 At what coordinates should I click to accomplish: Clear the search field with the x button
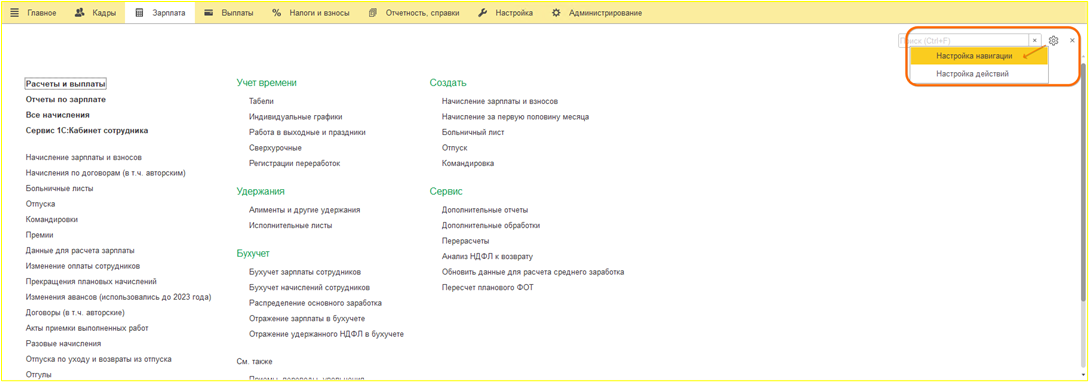[x=1035, y=41]
